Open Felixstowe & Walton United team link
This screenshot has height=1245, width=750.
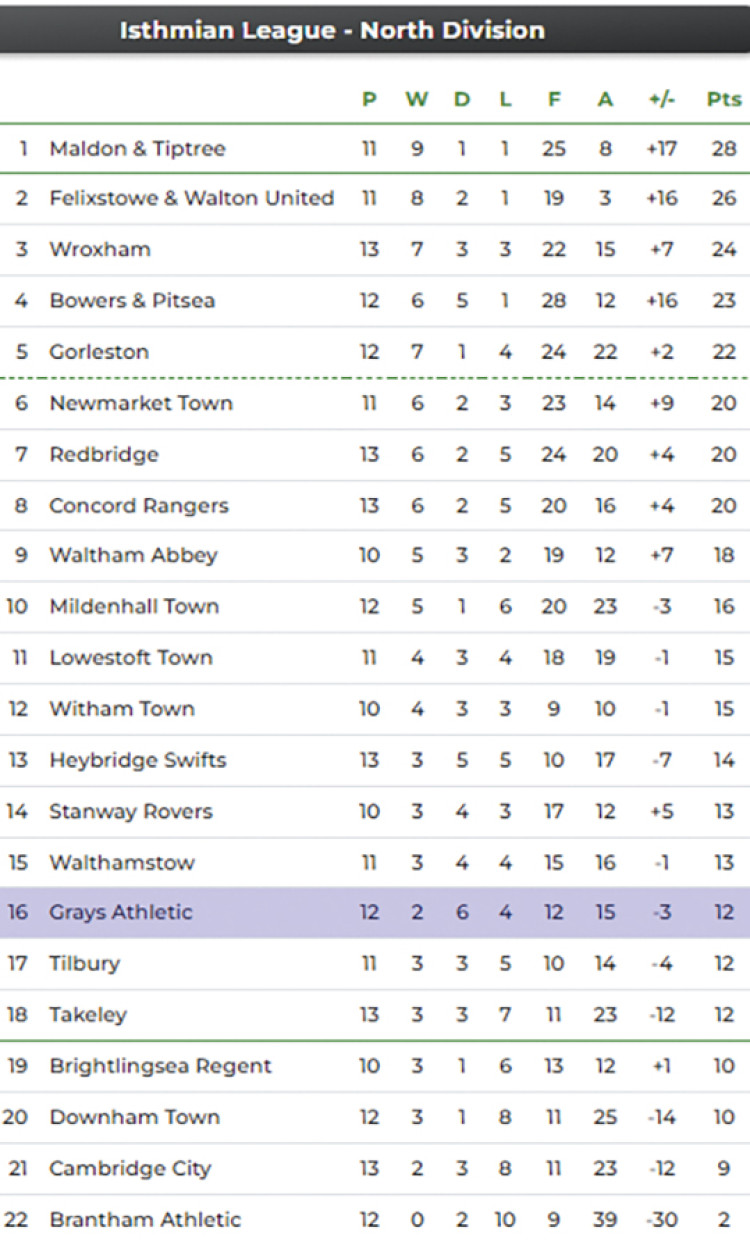point(191,198)
